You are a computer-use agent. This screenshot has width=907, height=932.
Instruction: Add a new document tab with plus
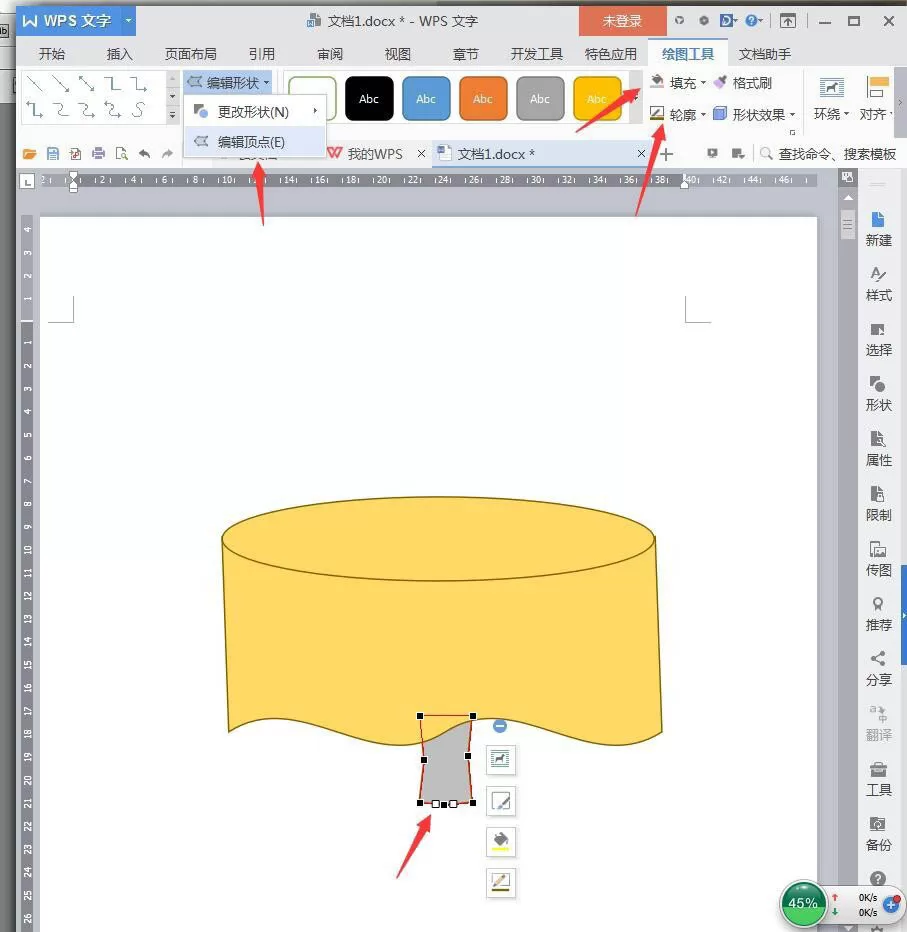pos(666,155)
